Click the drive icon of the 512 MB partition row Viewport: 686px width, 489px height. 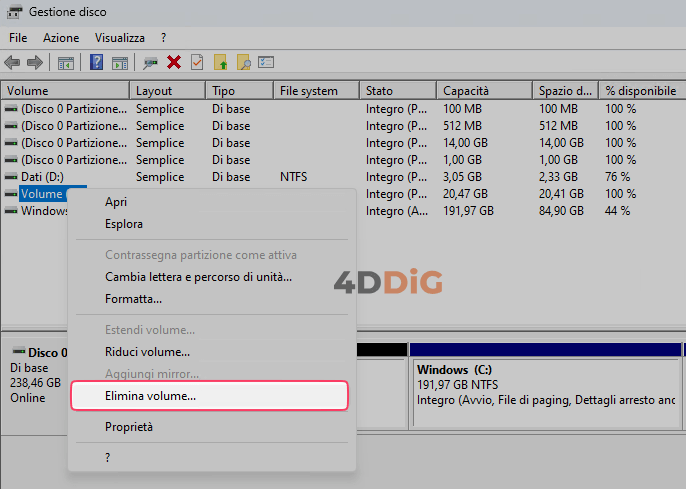11,126
